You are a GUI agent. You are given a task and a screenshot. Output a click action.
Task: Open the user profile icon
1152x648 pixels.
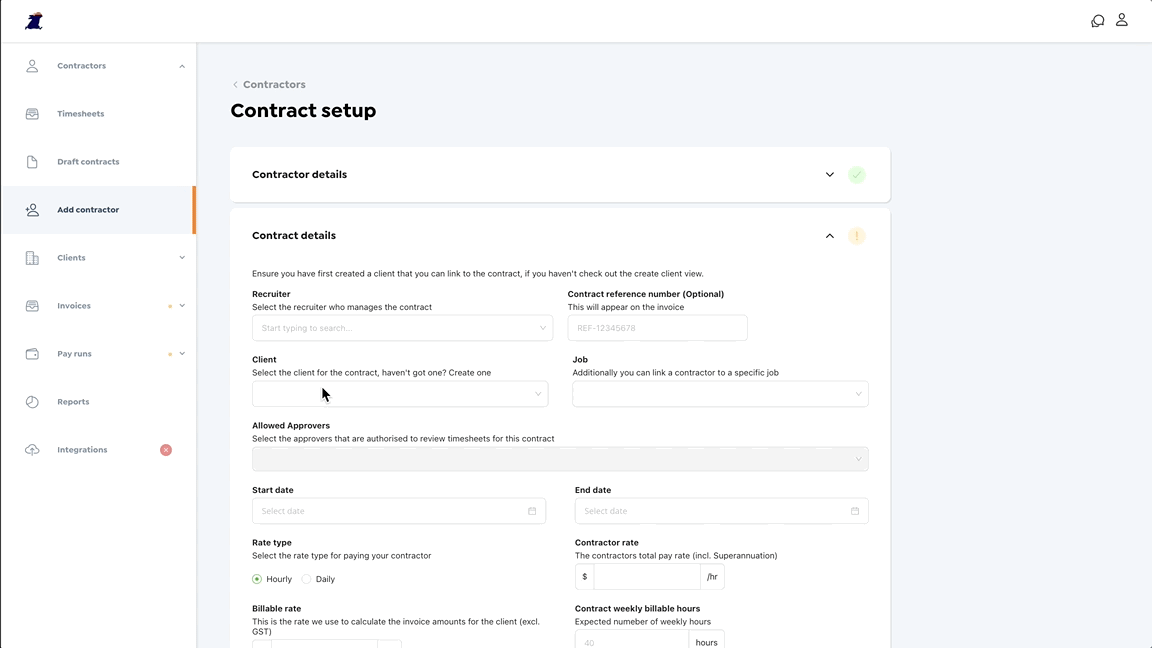(1122, 20)
